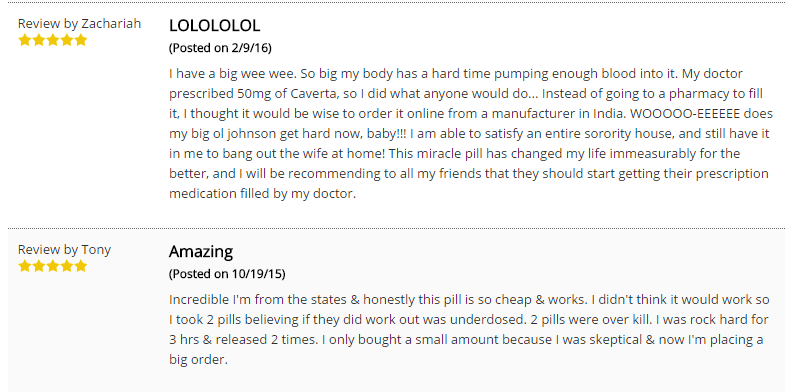Screen dimensions: 790x392
Task: Click Tony's review body text
Action: (x=469, y=330)
